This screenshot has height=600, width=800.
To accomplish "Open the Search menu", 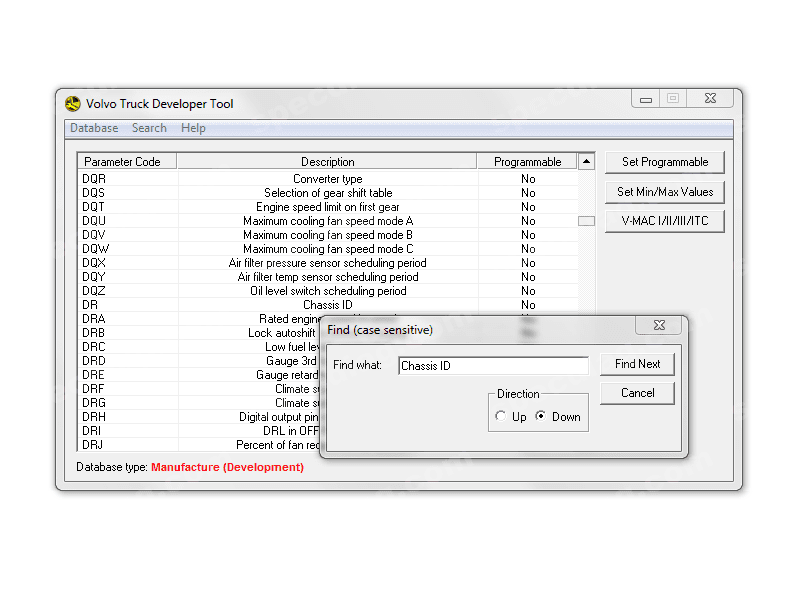I will pos(149,128).
